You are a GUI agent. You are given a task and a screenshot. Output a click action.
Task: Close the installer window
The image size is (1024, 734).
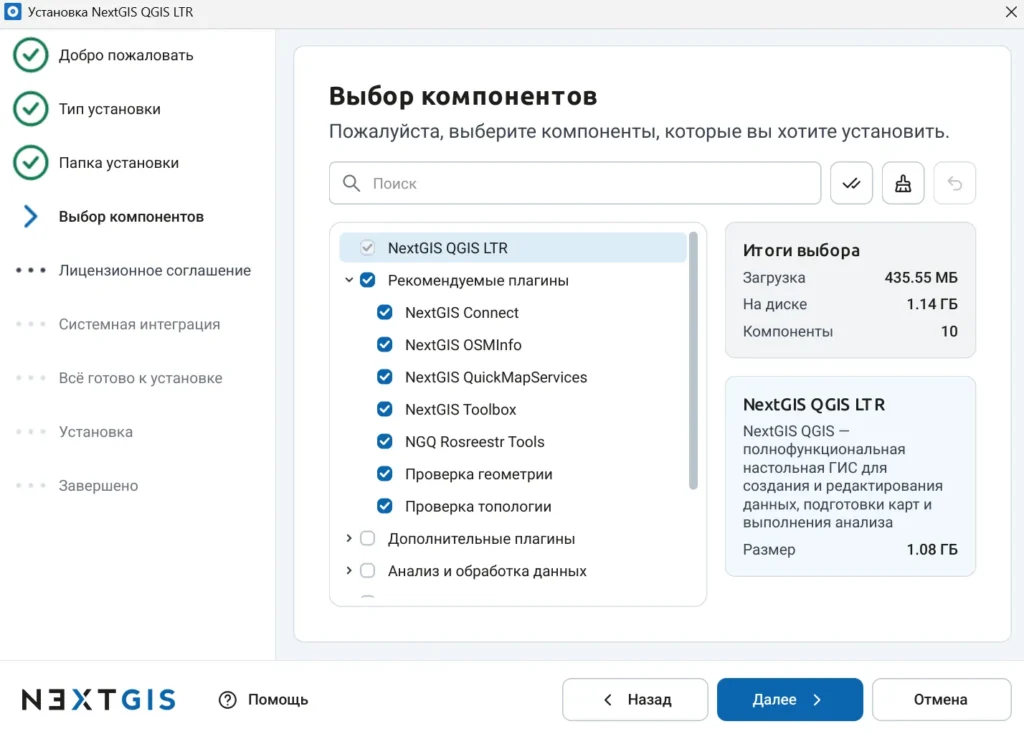tap(1010, 12)
